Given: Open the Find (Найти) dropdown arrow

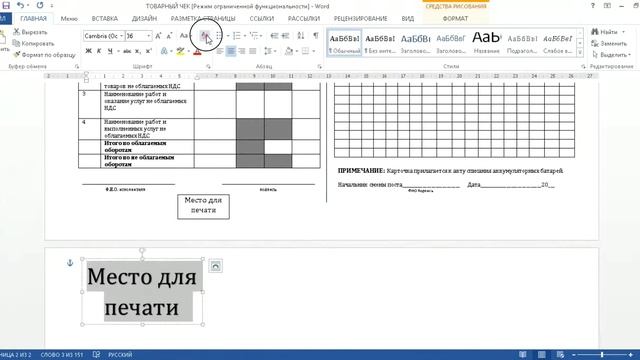Looking at the screenshot, I should pos(623,32).
